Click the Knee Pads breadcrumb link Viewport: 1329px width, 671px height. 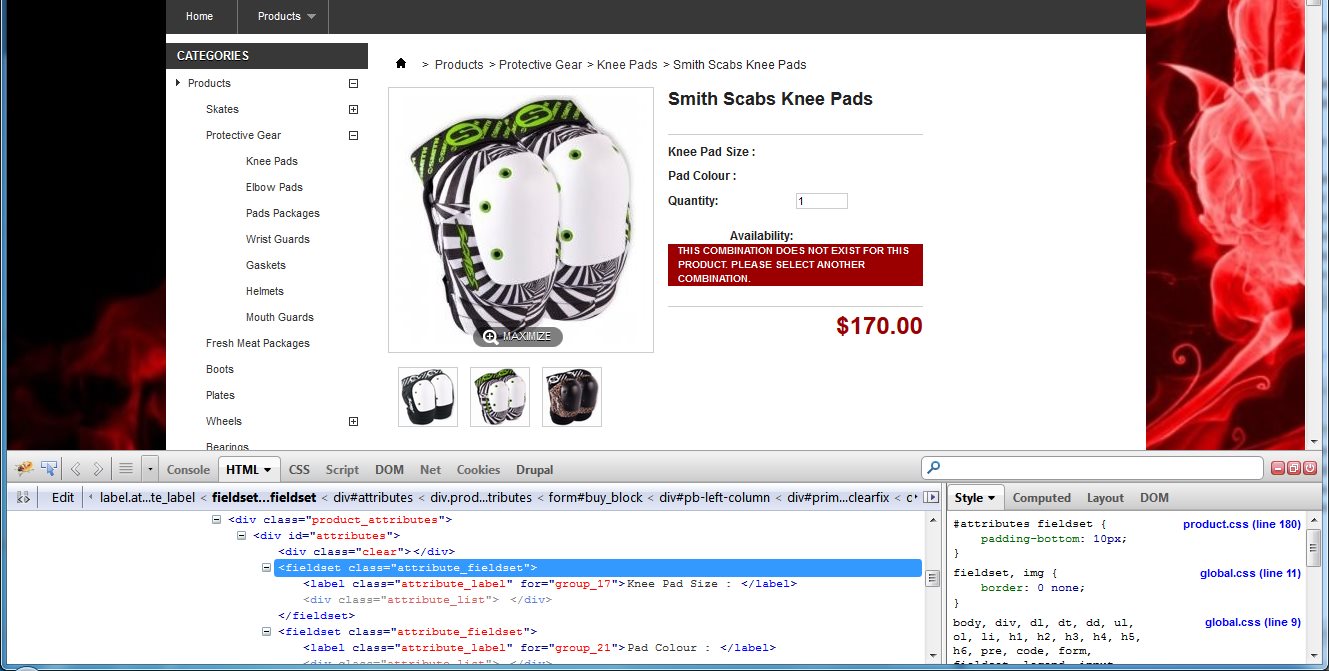point(627,64)
